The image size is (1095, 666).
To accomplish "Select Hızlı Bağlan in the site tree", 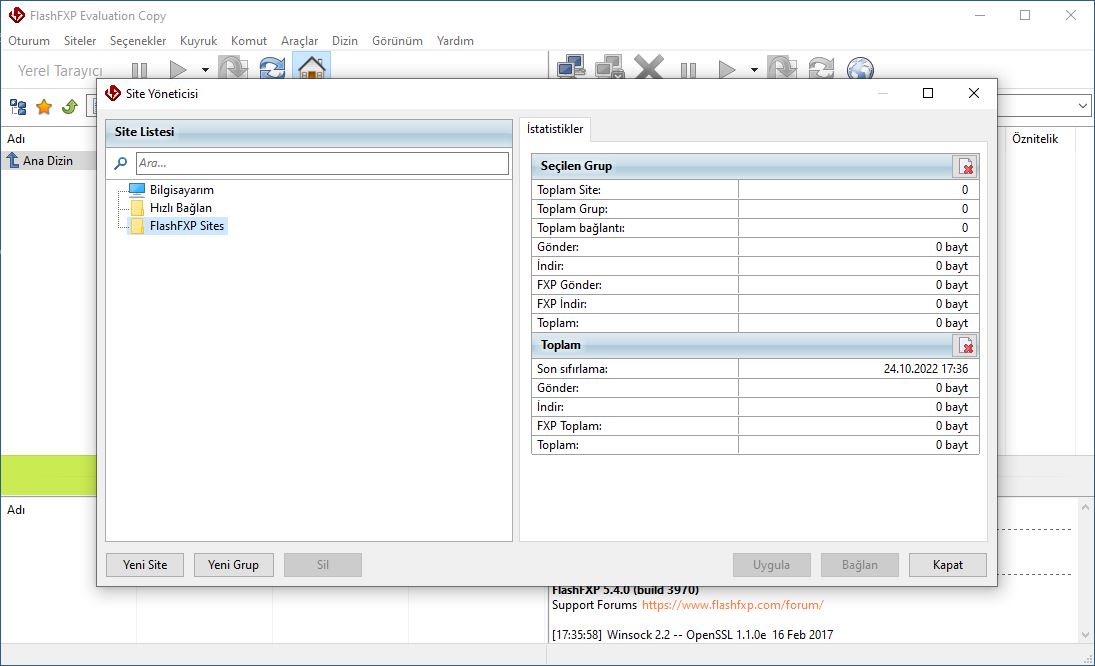I will pos(180,208).
